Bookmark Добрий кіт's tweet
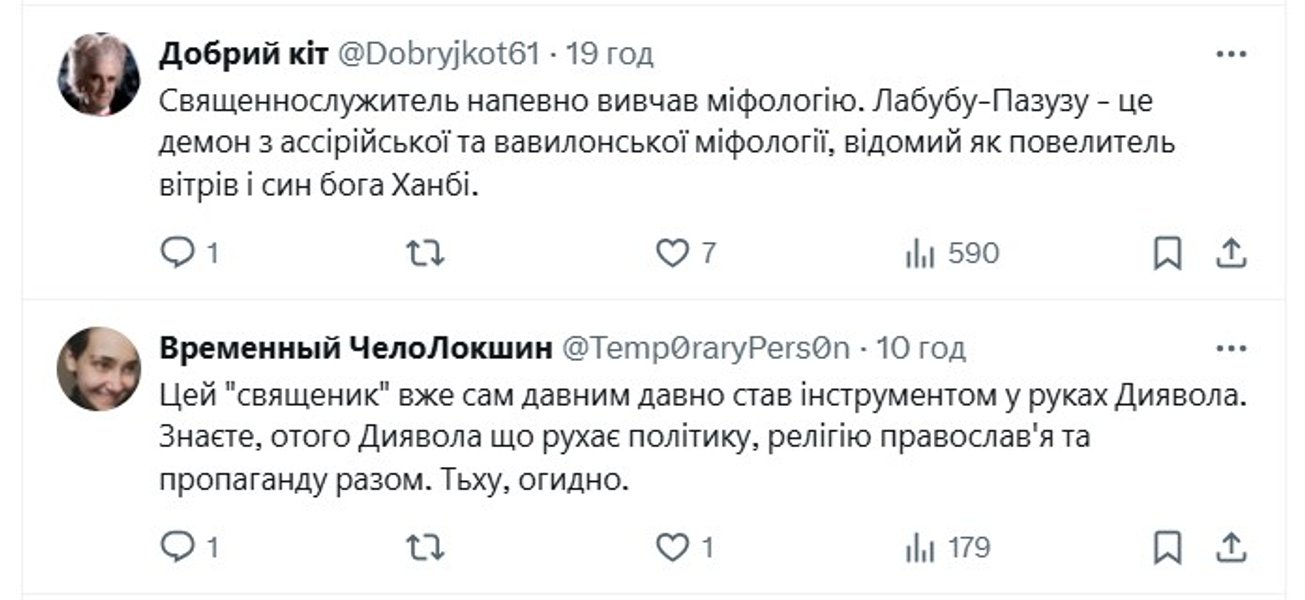This screenshot has height=600, width=1305. point(1168,253)
